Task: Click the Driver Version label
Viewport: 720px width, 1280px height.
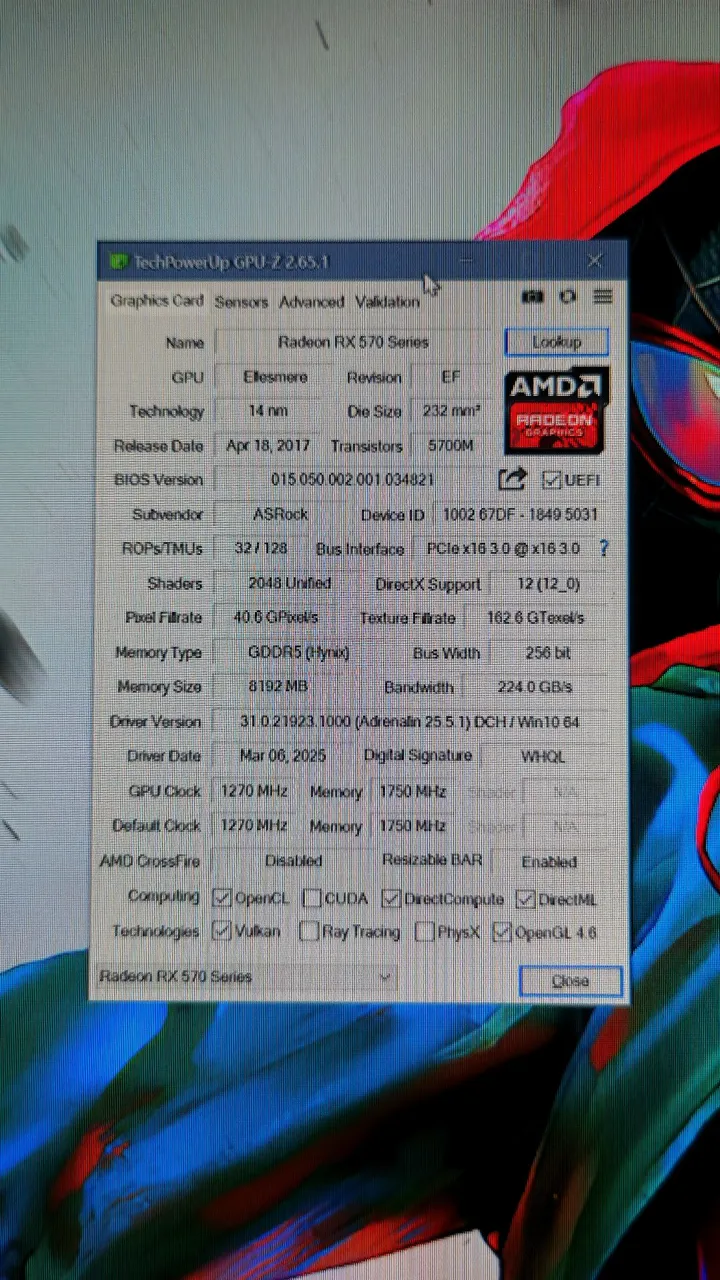Action: tap(155, 721)
